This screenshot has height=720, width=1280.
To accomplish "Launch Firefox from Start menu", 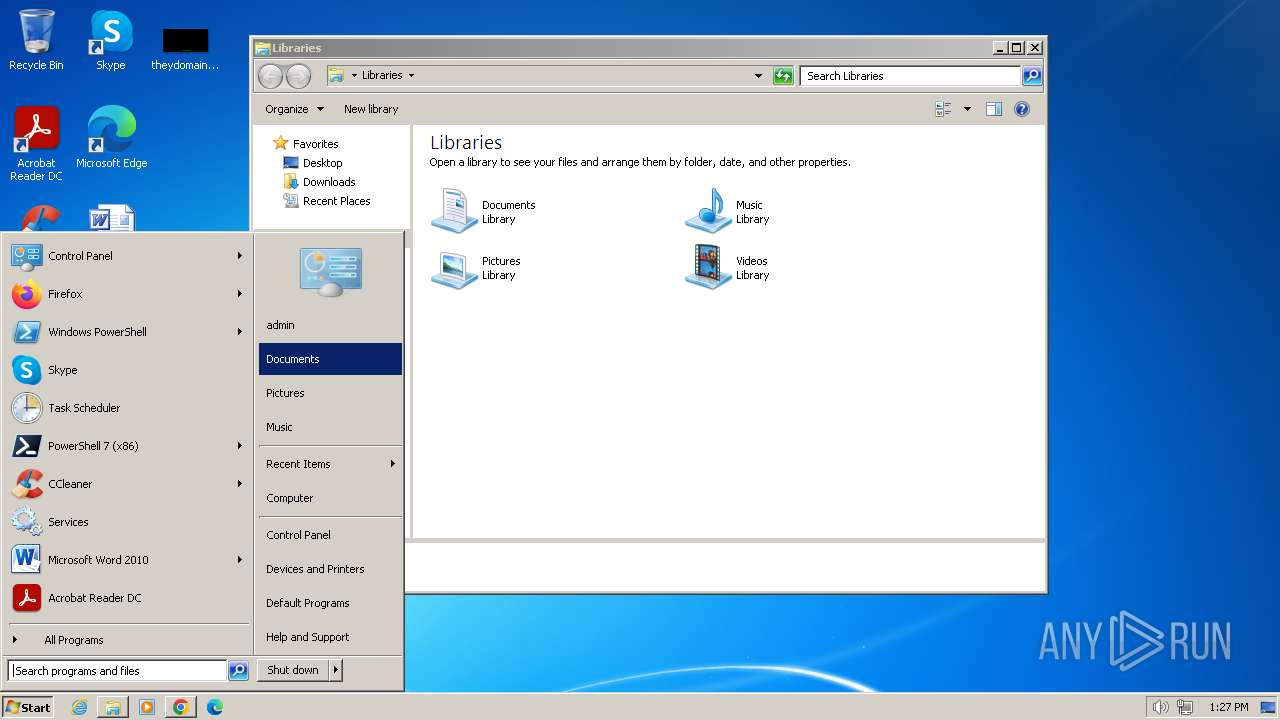I will point(128,294).
